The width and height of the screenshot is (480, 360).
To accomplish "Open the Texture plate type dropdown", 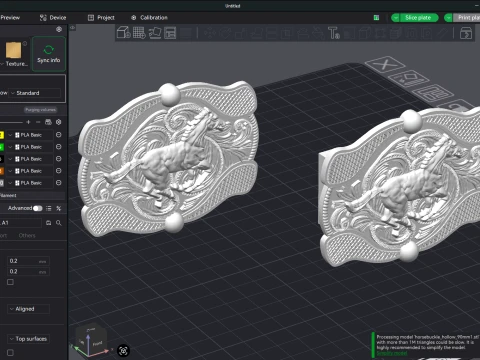I will click(14, 64).
